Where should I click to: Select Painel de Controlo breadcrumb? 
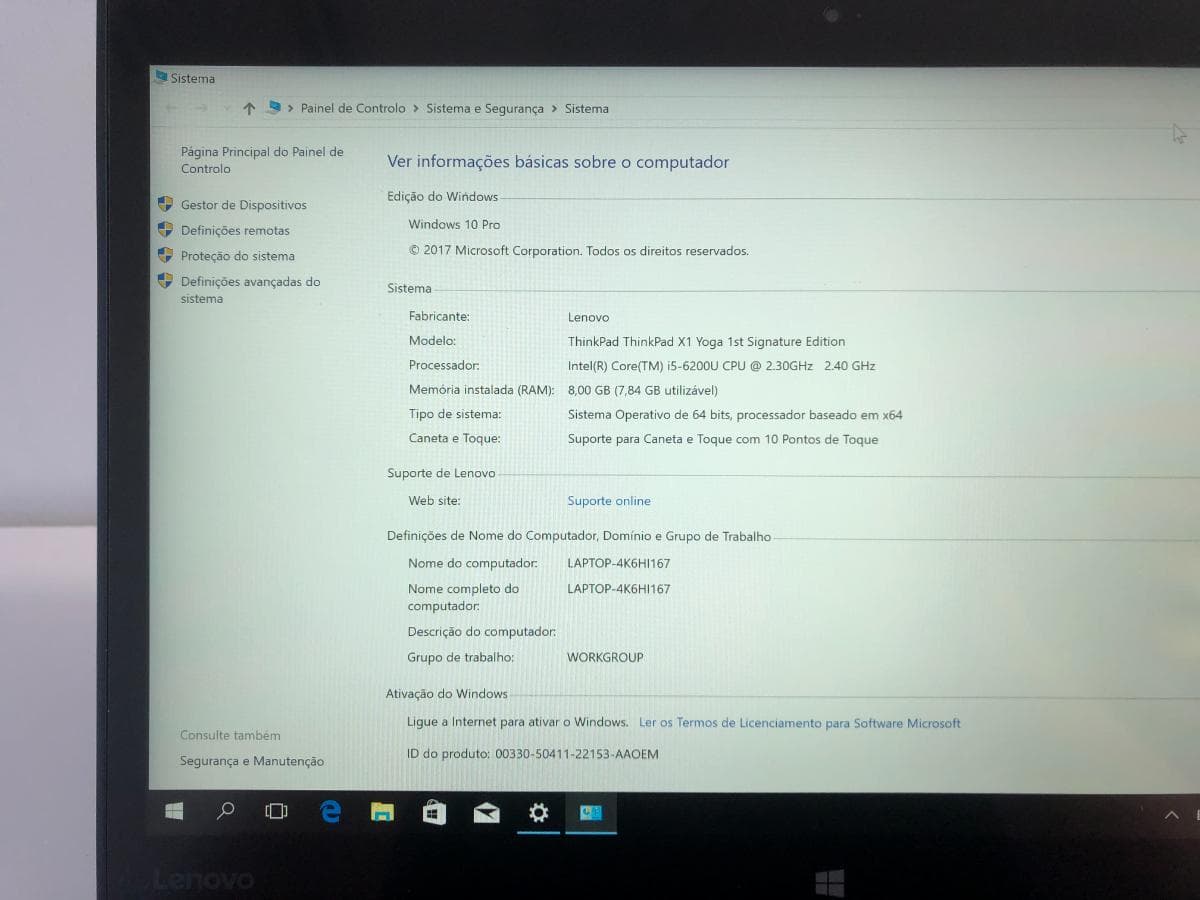(353, 108)
